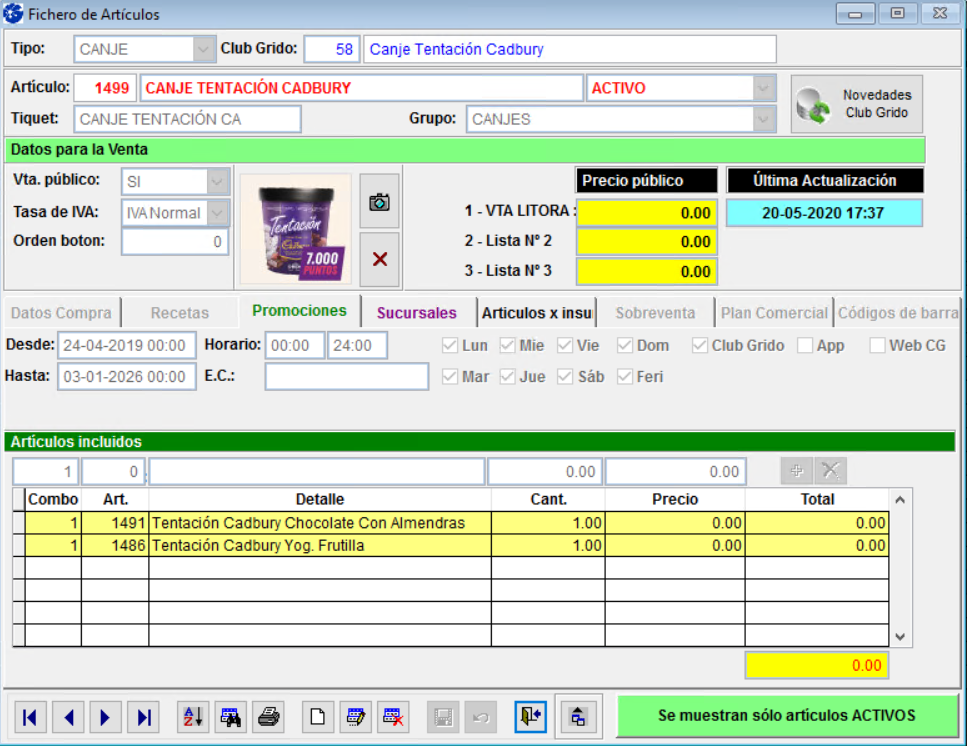The height and width of the screenshot is (746, 967).
Task: Click the Desde date field
Action: [126, 345]
